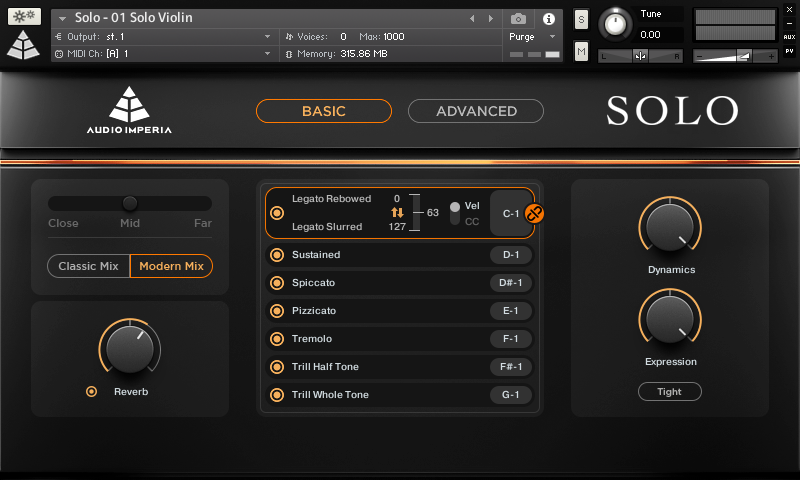
Task: Toggle the Reverb on/off button
Action: click(x=91, y=392)
